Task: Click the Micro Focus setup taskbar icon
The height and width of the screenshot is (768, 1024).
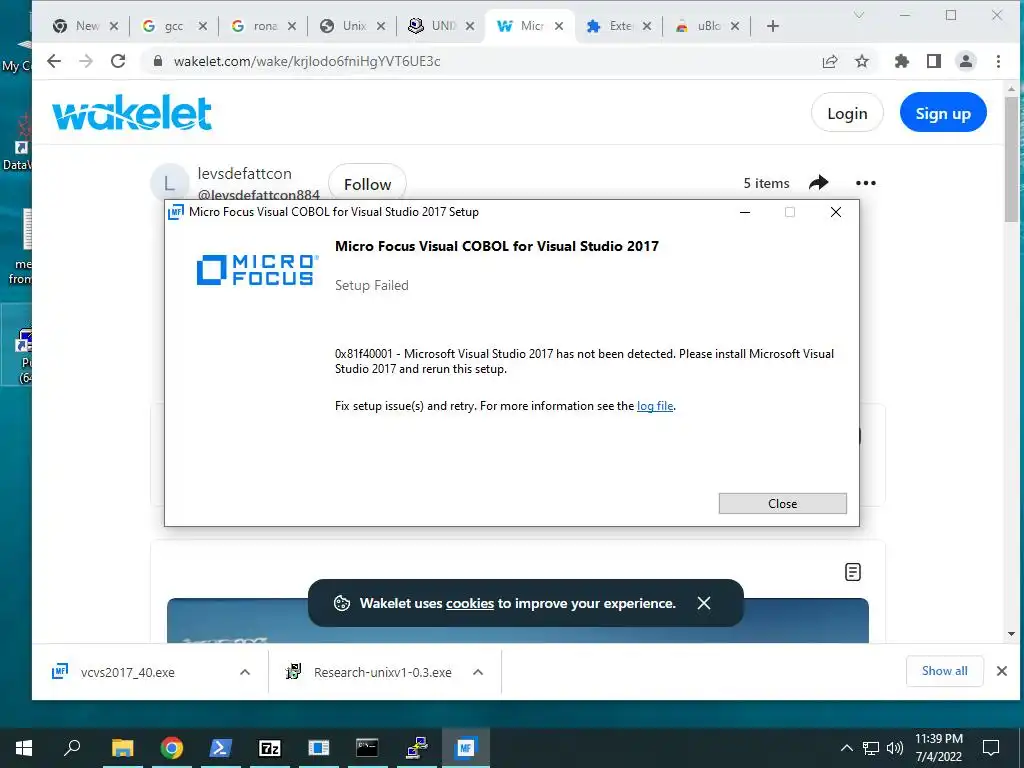Action: tap(466, 748)
